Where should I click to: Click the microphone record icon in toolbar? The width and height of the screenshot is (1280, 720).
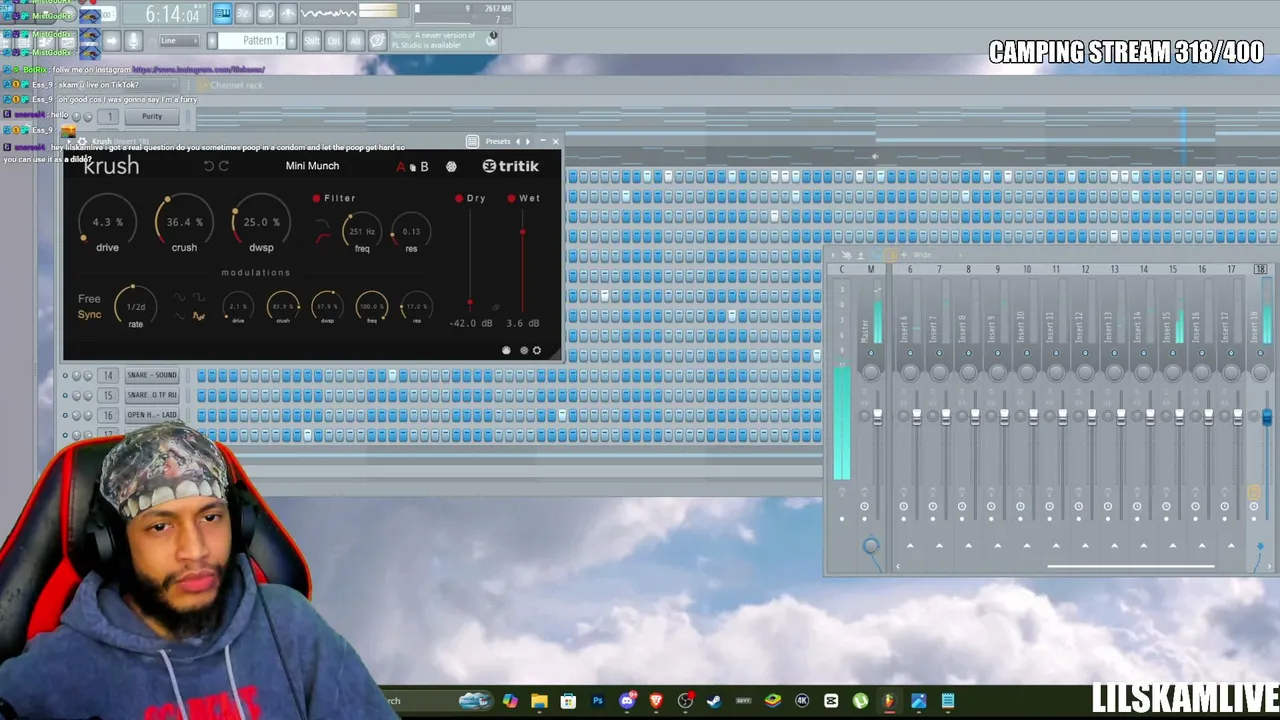pyautogui.click(x=133, y=41)
